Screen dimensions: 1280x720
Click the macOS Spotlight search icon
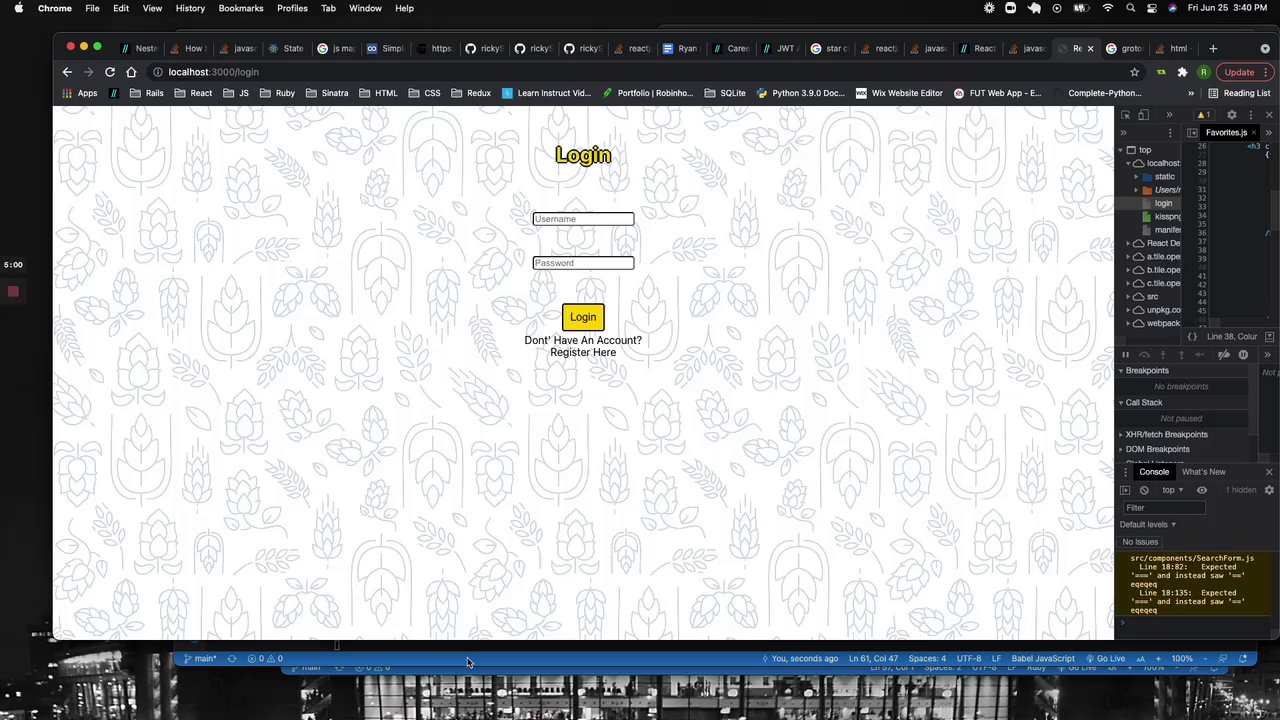[x=1131, y=8]
